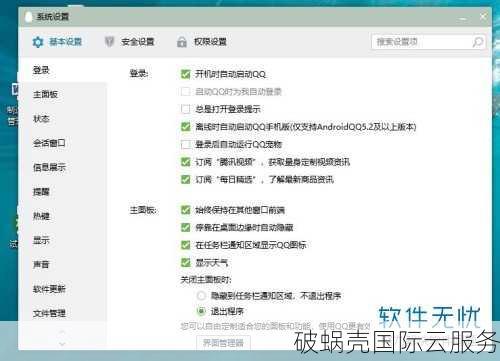Uncheck 在任务栏通知区域显示QQ图标
The image size is (500, 361).
(185, 245)
